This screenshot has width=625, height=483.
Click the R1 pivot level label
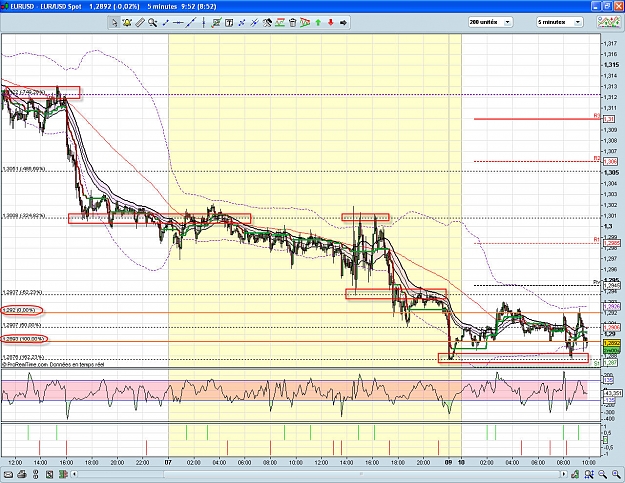tap(597, 240)
